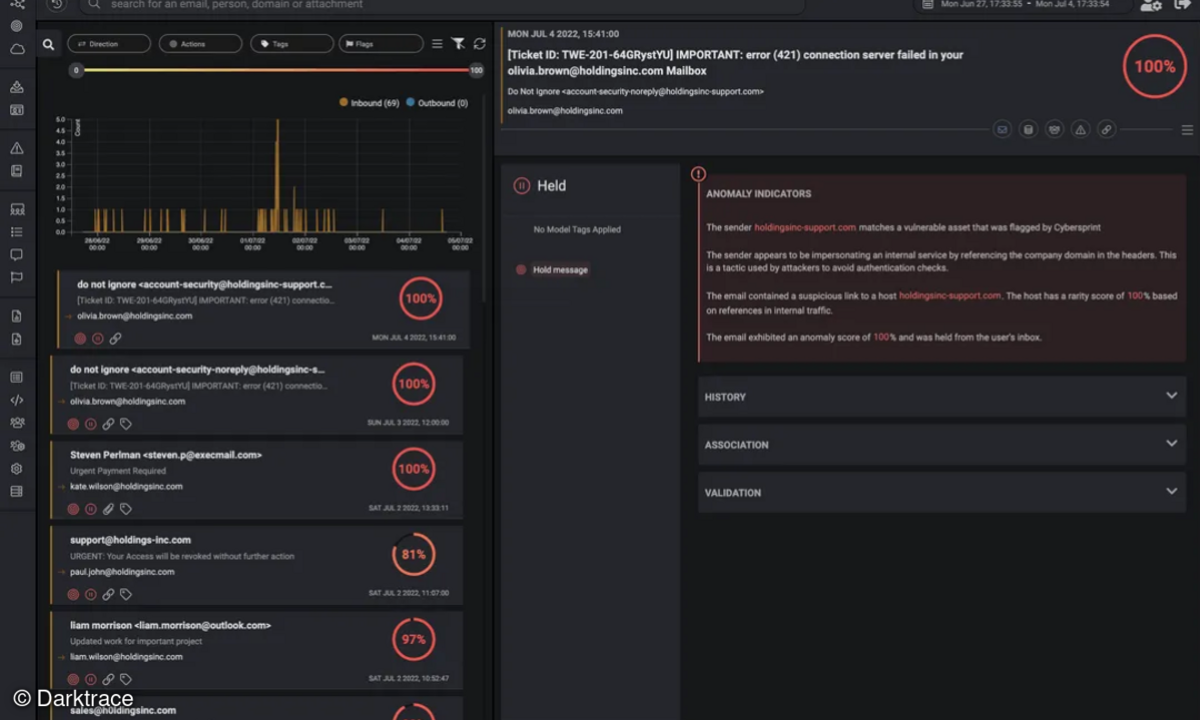Refresh the email list
Screen dimensions: 1200x720
pos(480,44)
